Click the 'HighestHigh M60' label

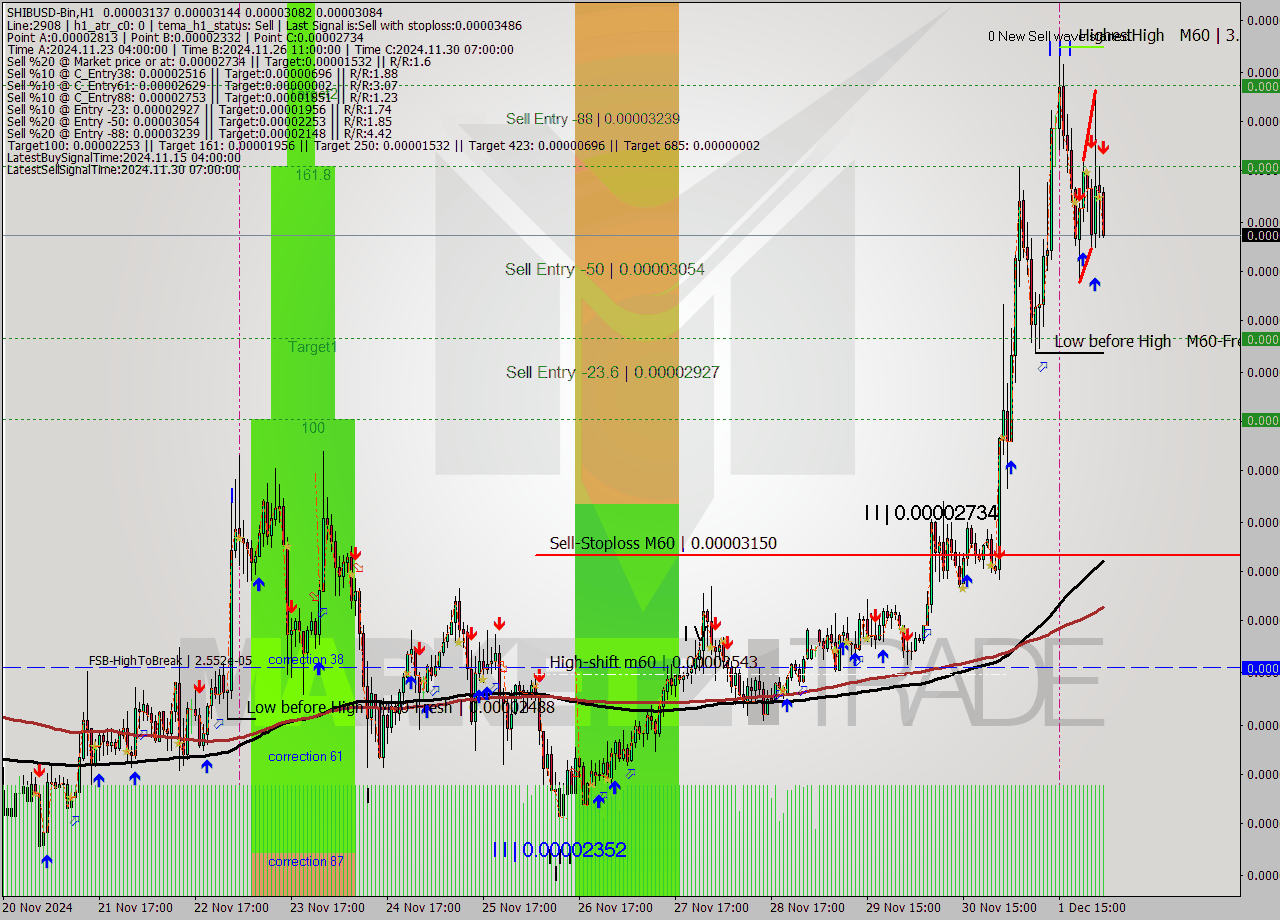1158,35
